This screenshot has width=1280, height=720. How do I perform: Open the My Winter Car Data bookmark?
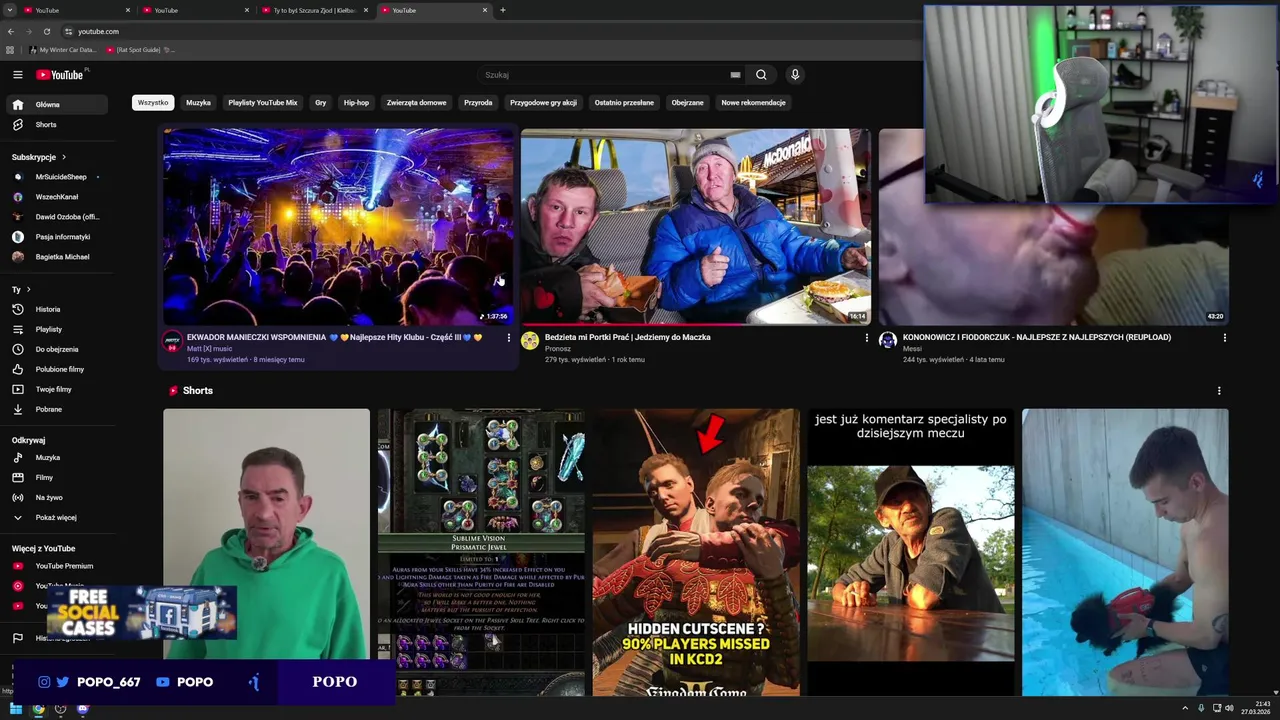tap(61, 49)
